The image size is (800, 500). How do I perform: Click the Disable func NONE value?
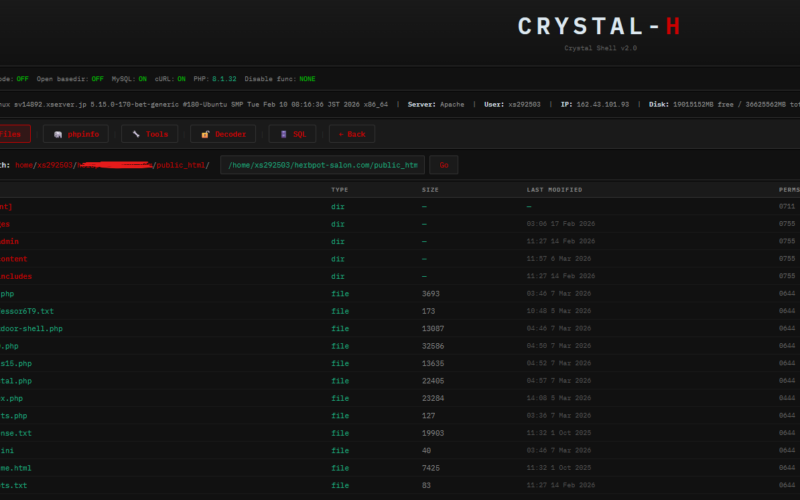(x=307, y=79)
